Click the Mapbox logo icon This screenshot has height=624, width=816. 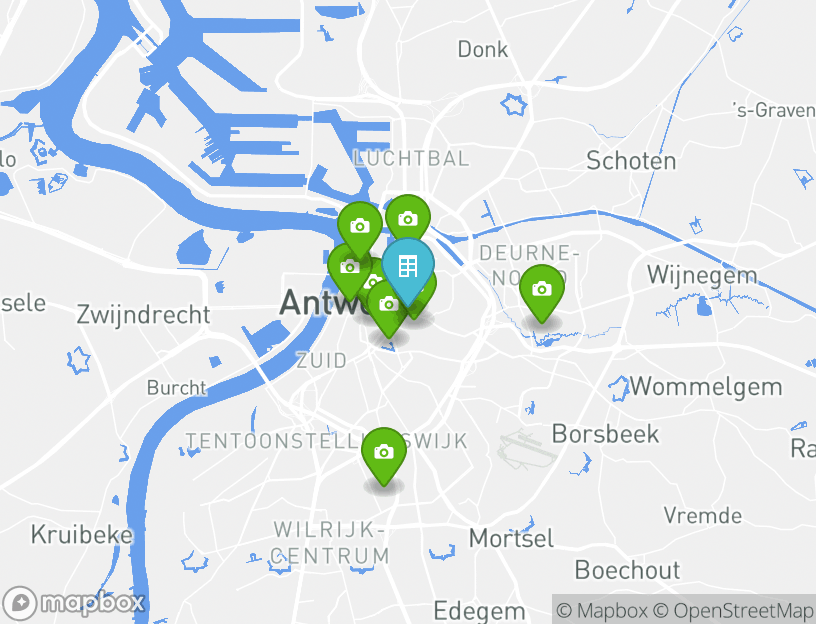(20, 603)
